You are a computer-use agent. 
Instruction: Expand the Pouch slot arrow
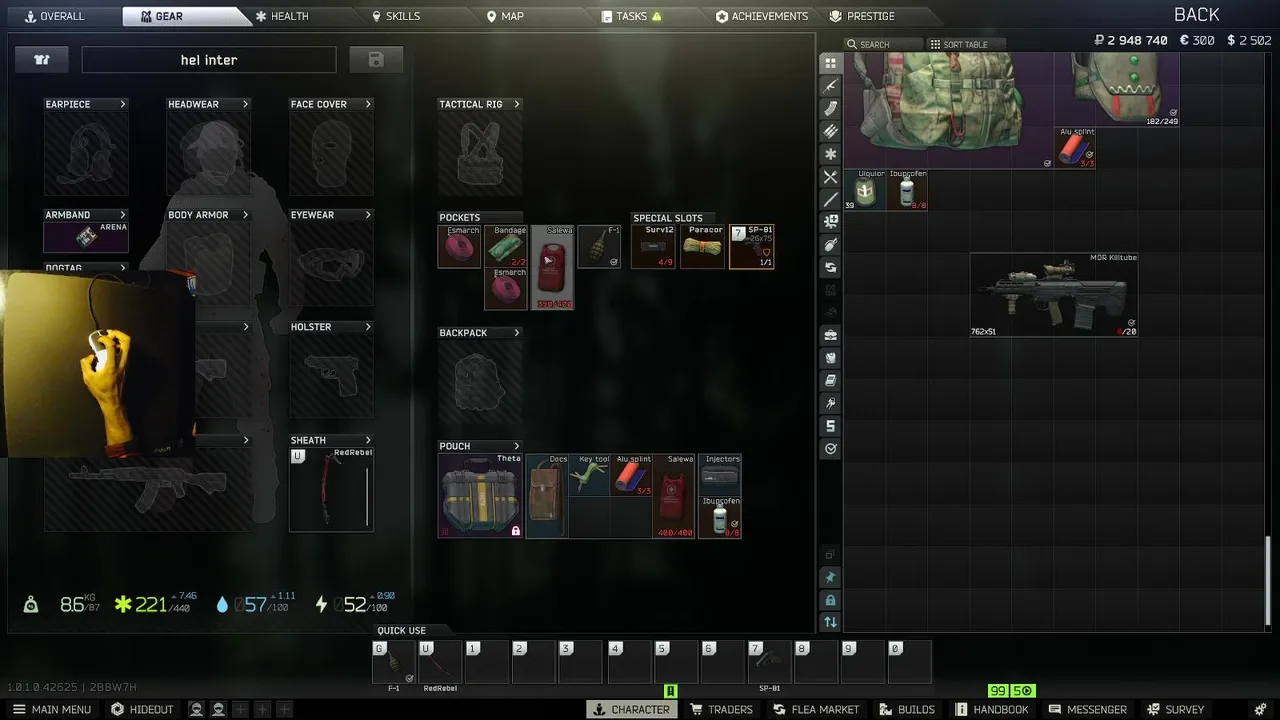516,446
